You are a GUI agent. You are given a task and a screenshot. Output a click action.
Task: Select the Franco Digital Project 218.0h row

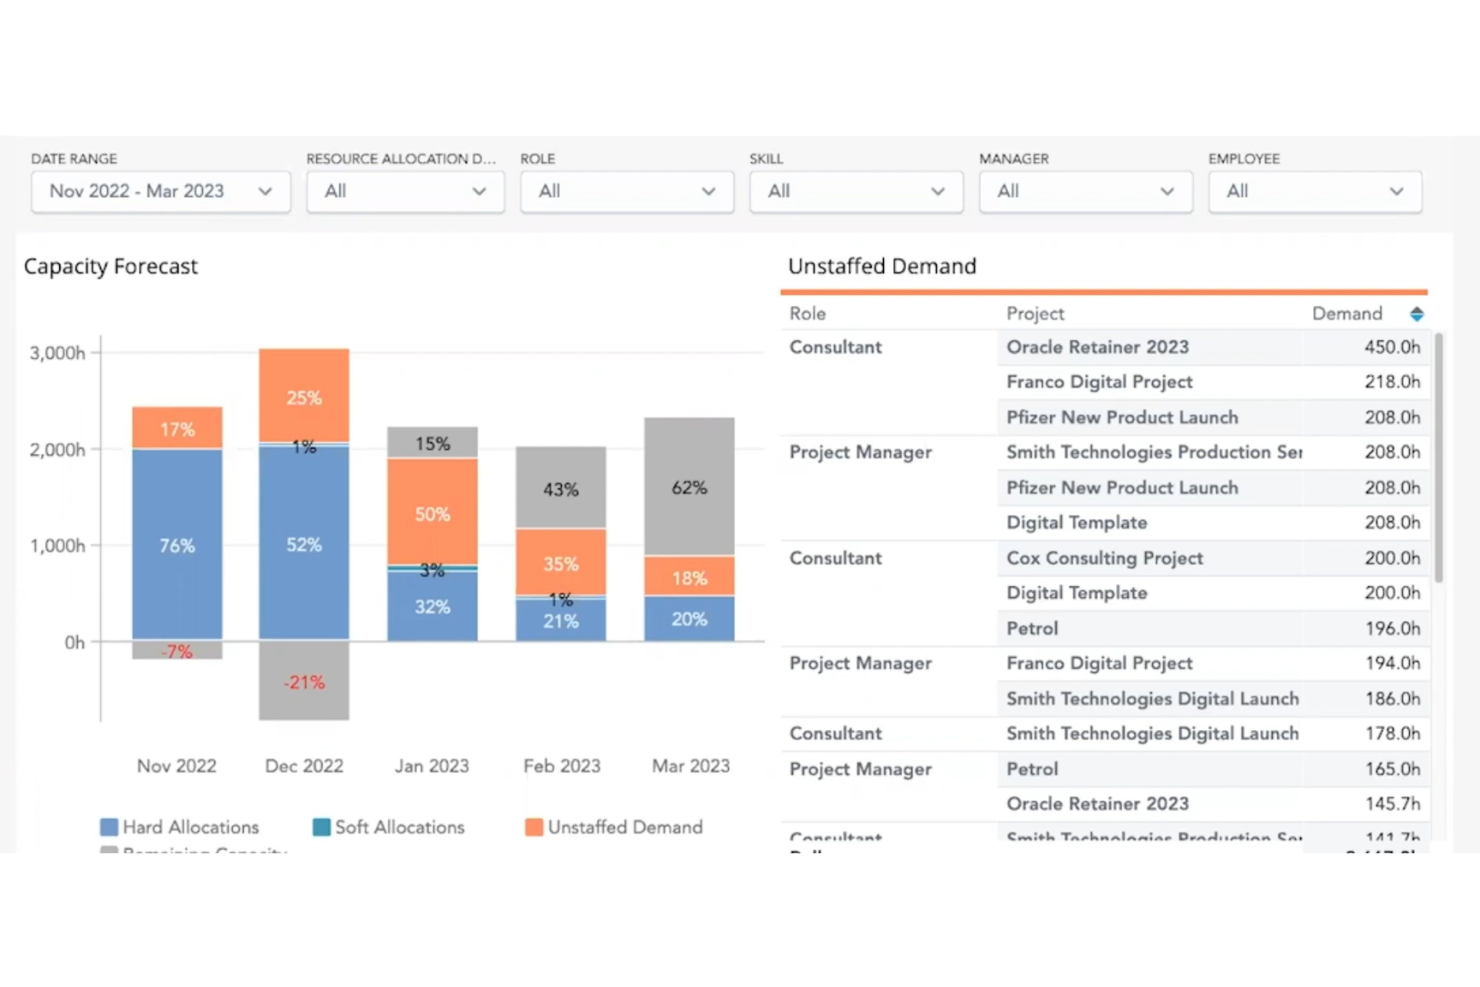click(x=1213, y=382)
